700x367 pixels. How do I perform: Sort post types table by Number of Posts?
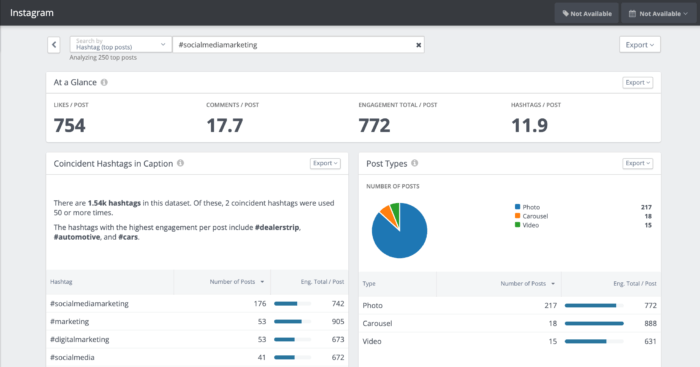tap(527, 284)
